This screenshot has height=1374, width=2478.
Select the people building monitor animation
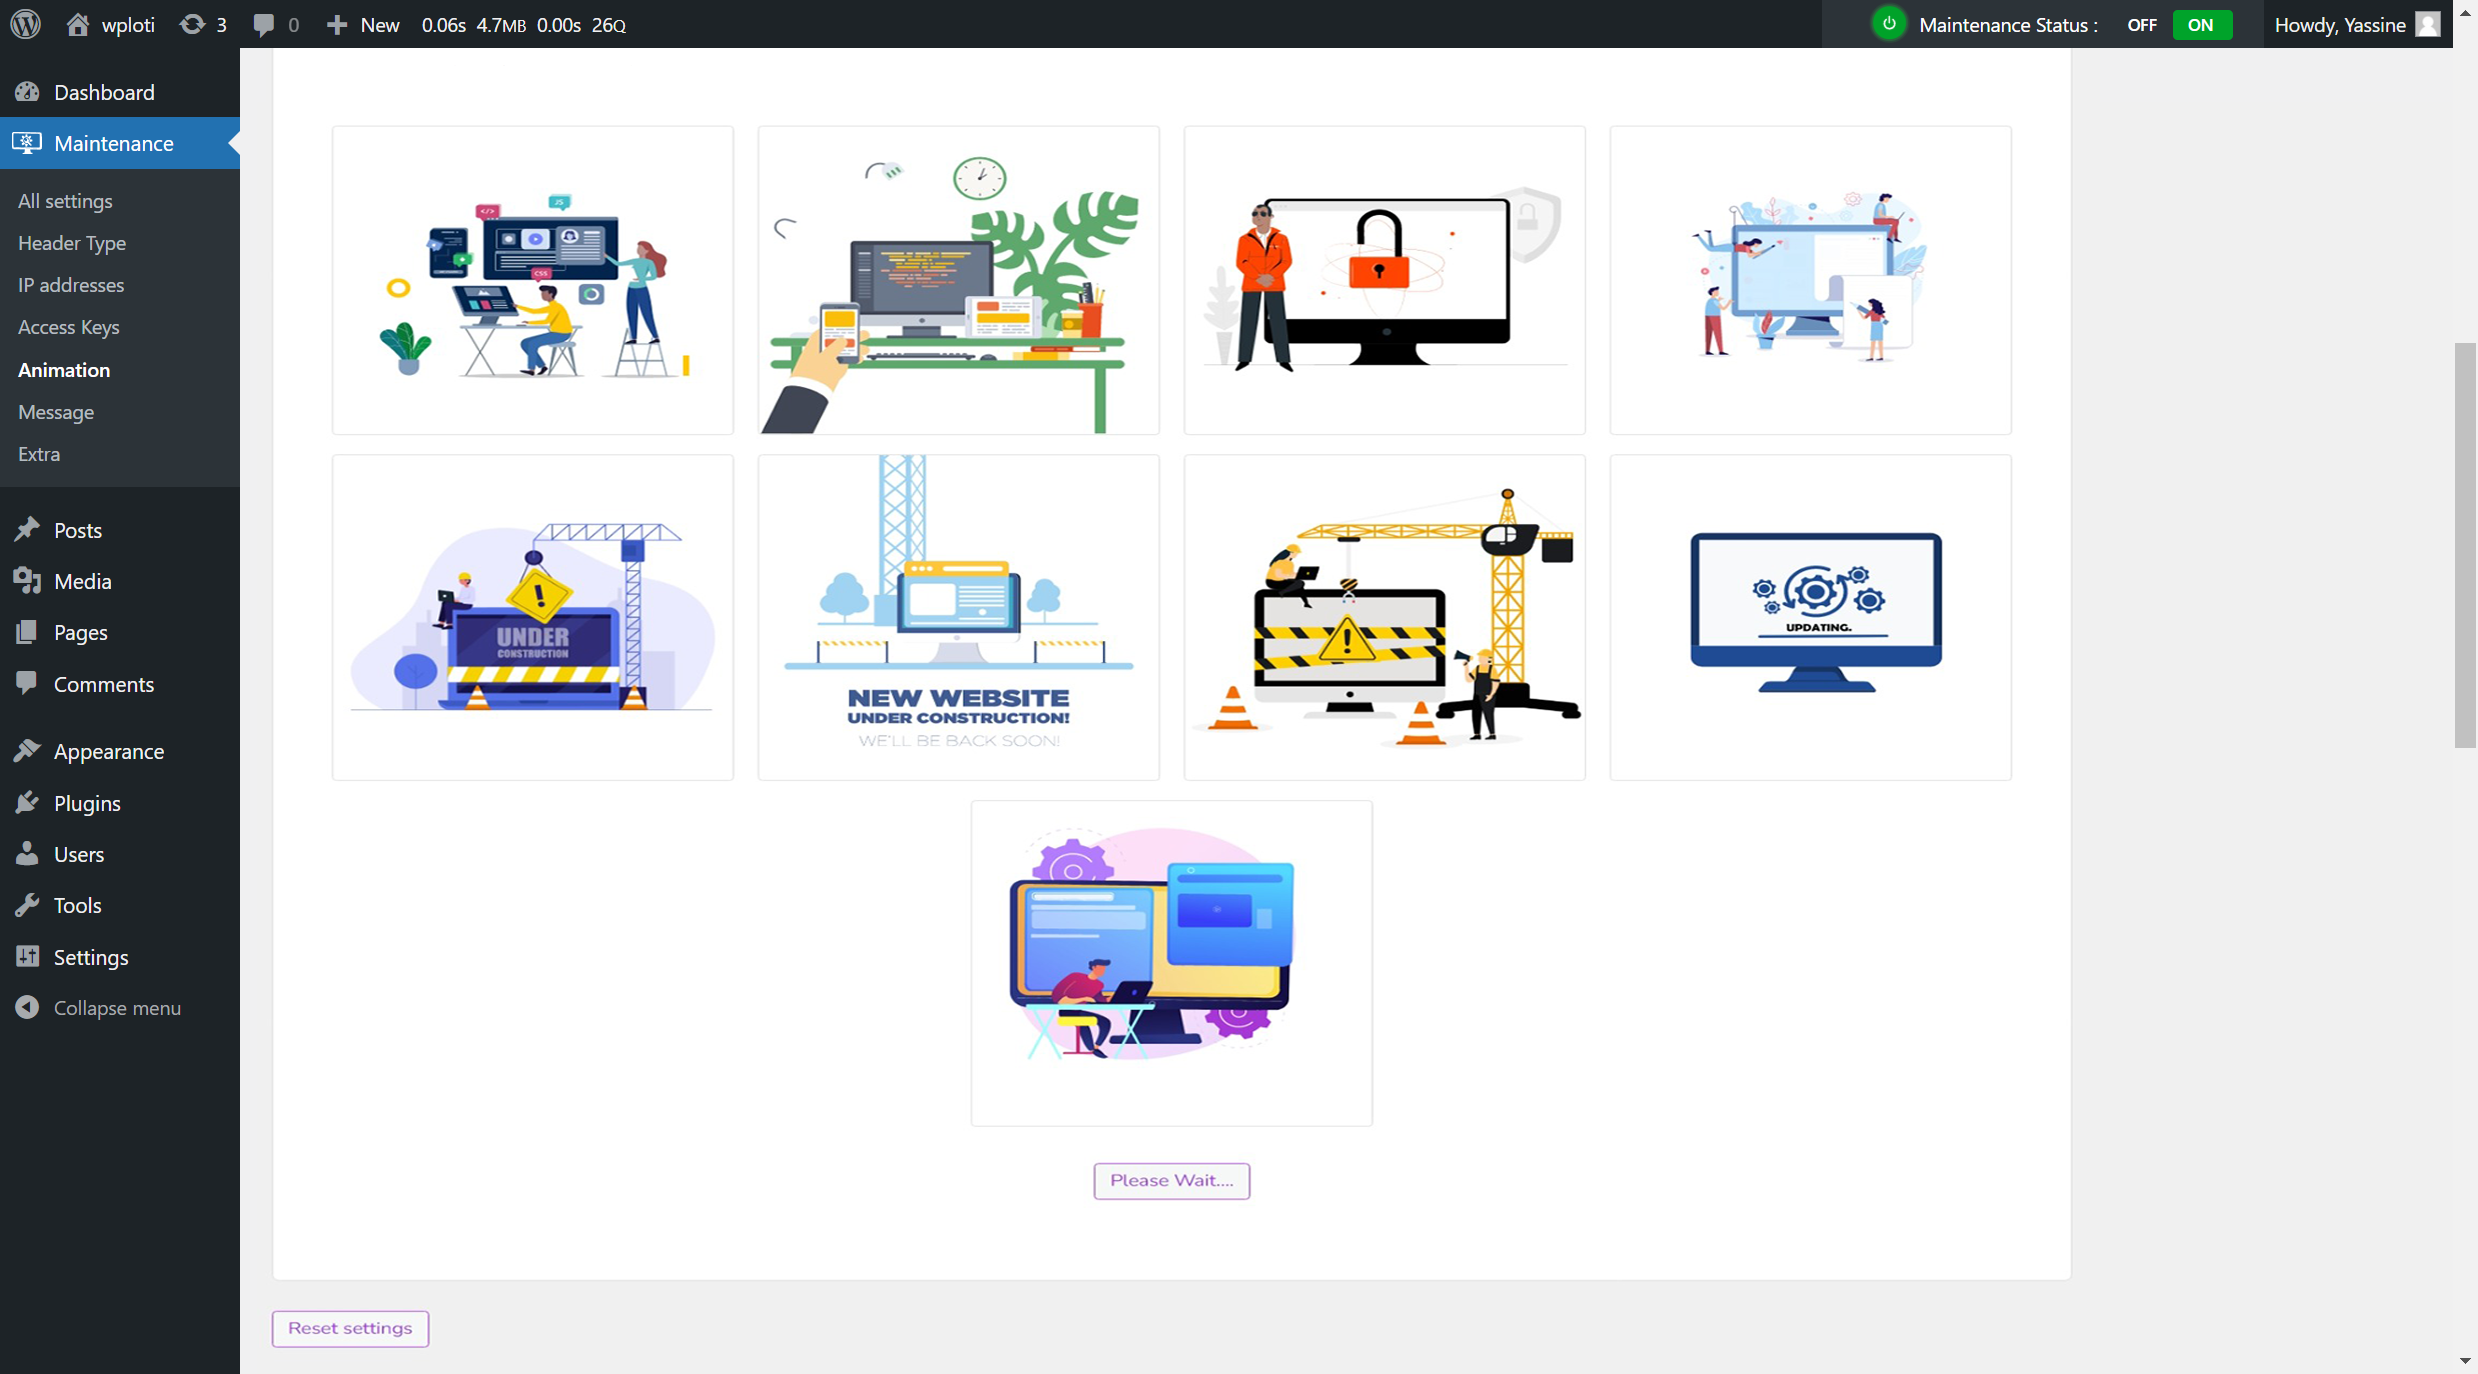pos(1811,280)
